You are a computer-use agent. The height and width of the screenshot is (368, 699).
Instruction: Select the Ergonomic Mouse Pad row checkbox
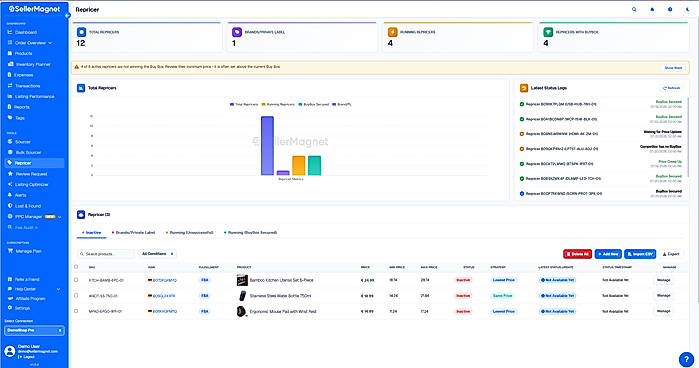[76, 311]
